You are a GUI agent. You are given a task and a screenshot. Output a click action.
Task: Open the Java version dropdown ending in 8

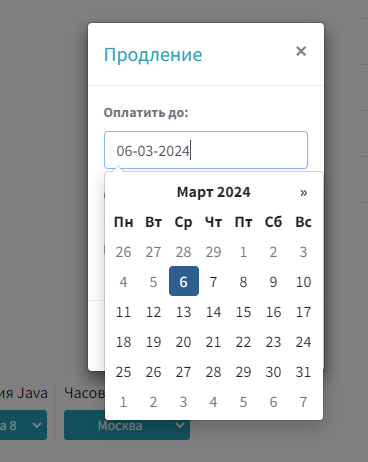pos(23,425)
